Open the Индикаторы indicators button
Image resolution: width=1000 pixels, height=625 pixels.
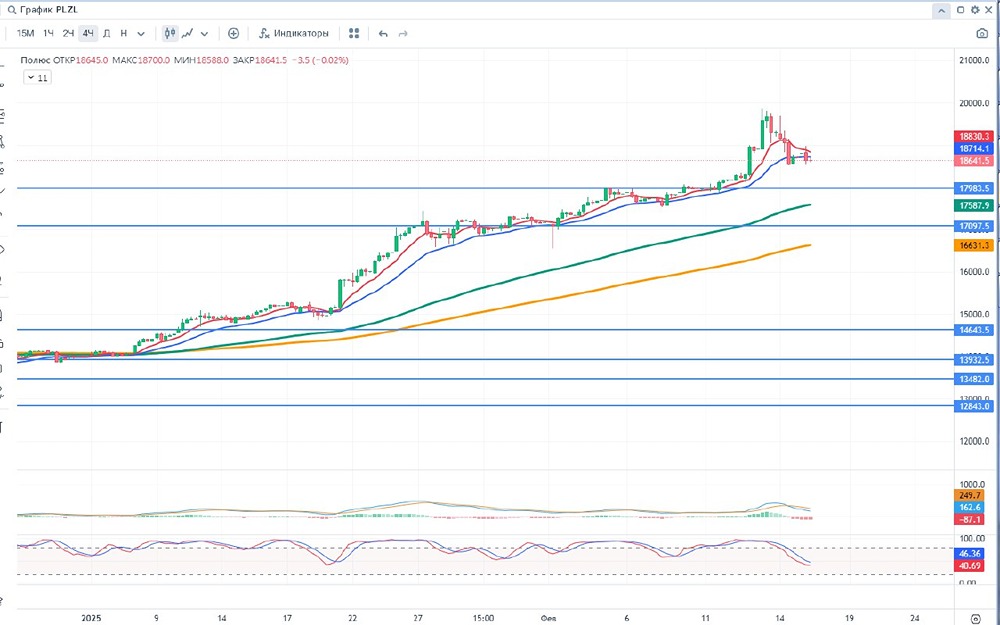[x=293, y=33]
